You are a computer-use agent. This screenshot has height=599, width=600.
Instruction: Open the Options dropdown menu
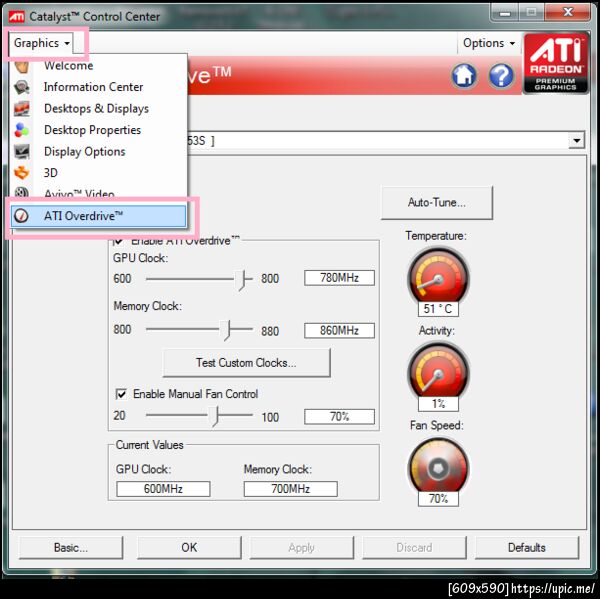tap(489, 43)
